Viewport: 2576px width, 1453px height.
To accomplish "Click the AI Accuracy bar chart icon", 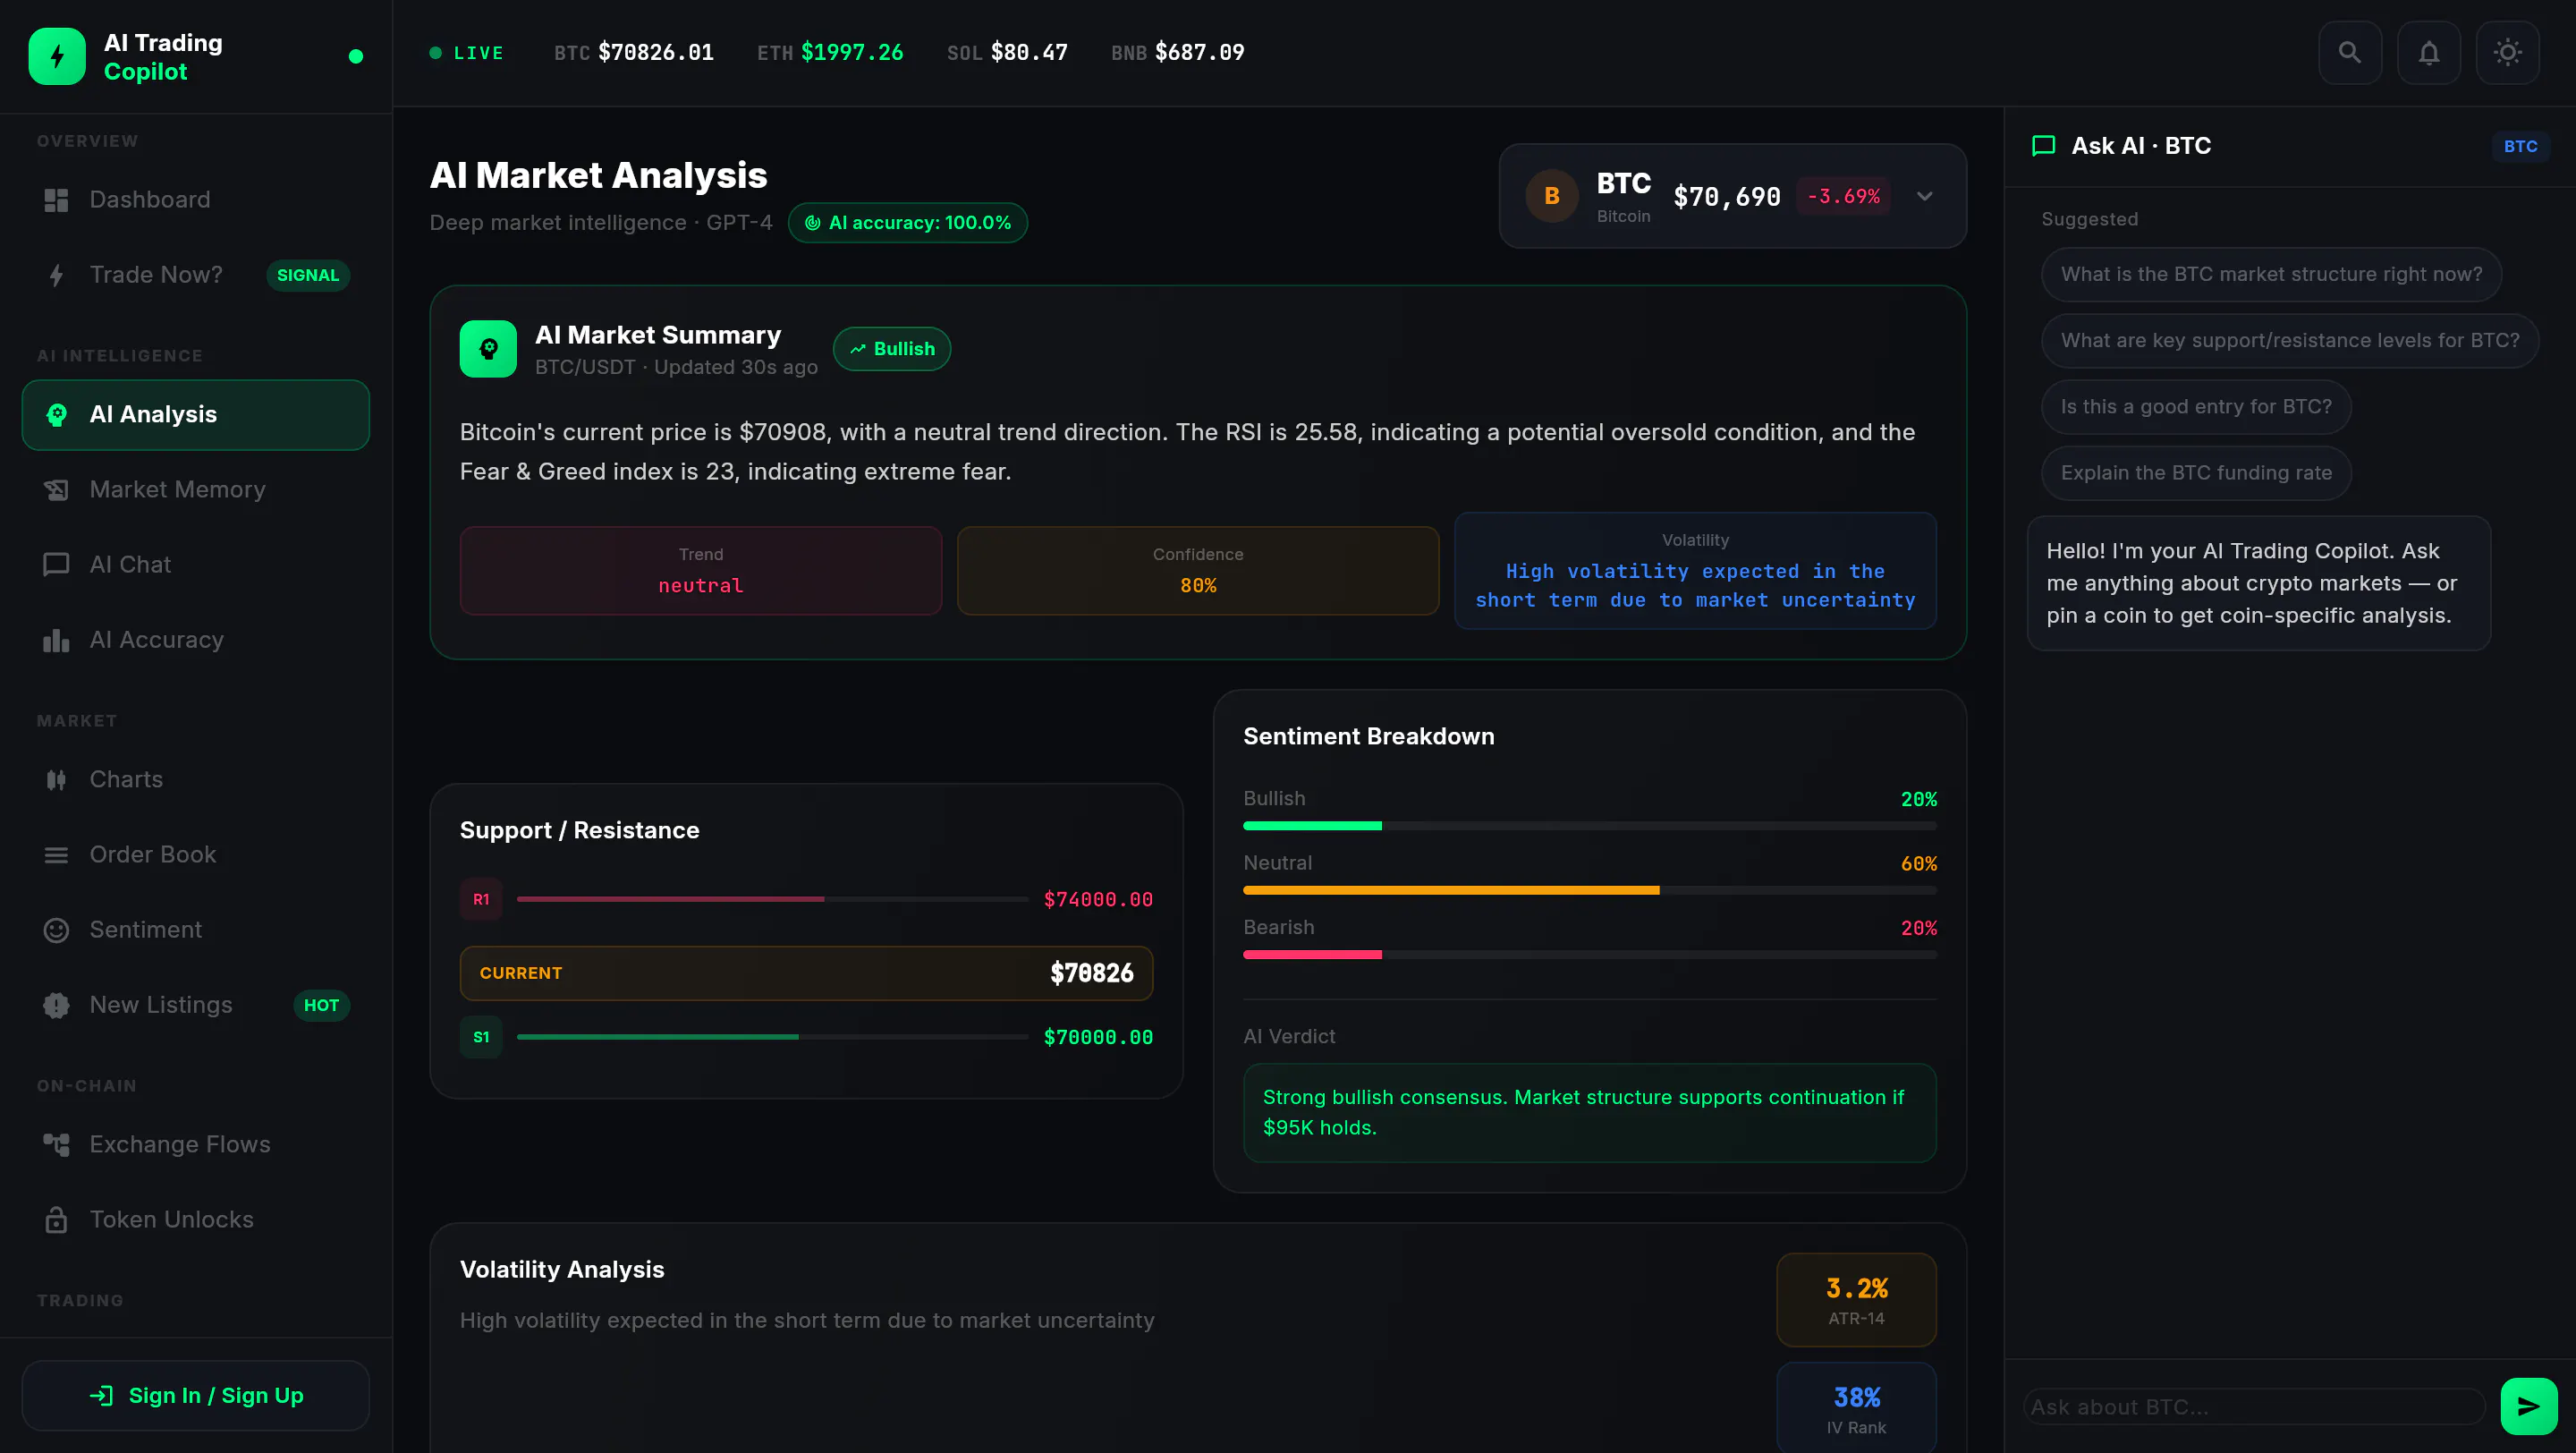I will (56, 640).
